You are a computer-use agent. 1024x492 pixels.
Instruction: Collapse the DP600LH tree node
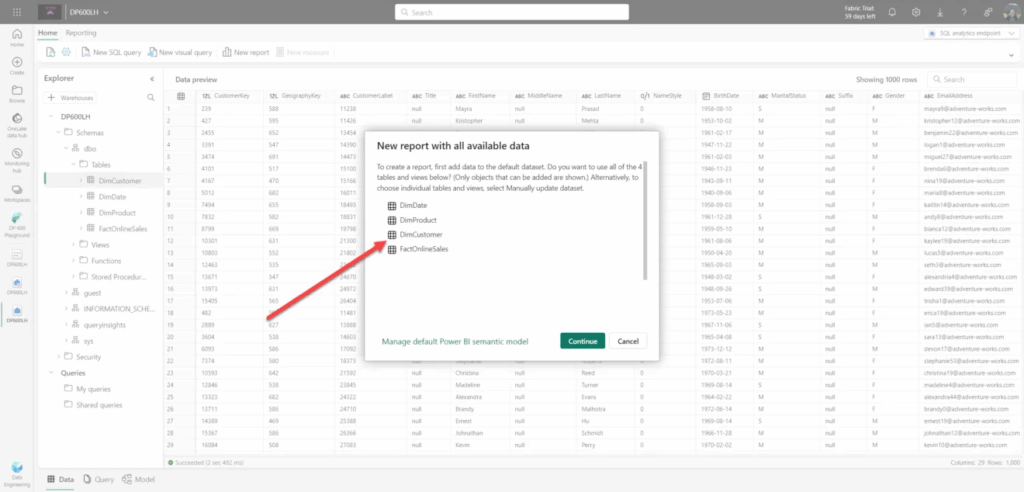(x=51, y=116)
